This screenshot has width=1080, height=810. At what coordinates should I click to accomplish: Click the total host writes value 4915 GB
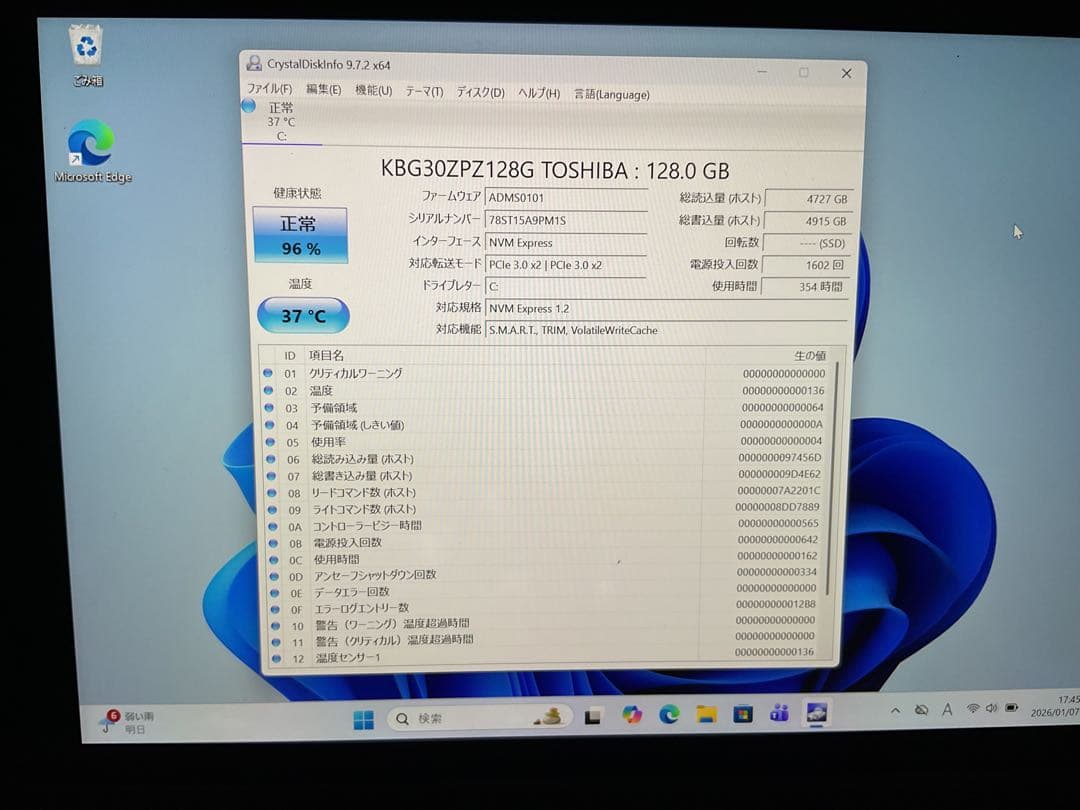(808, 221)
